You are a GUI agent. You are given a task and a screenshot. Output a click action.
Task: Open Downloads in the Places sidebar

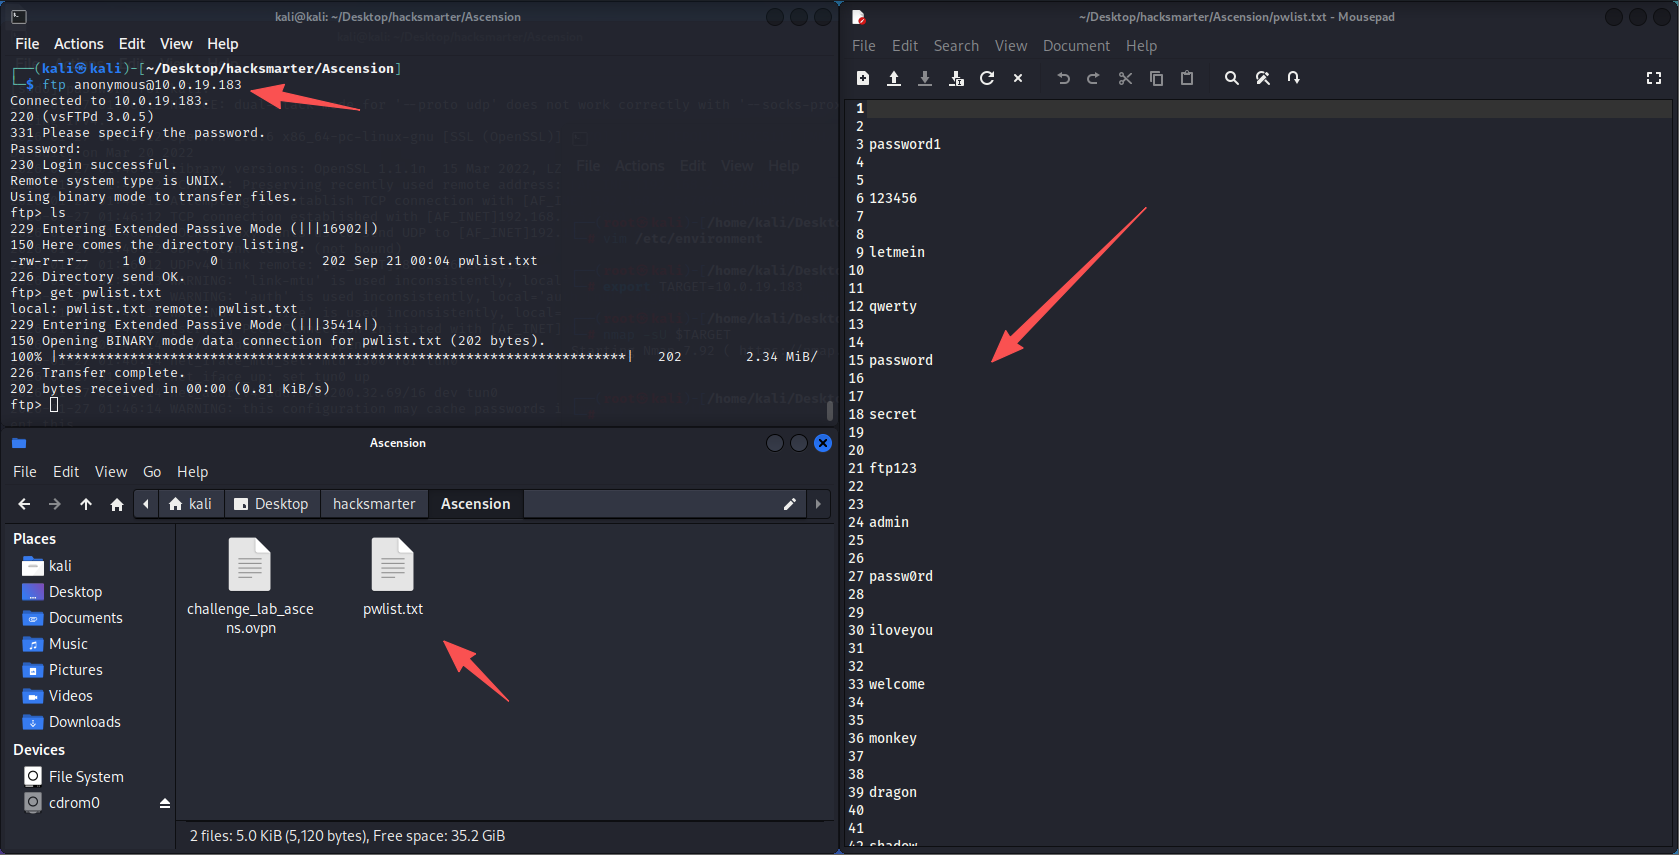[x=84, y=722]
